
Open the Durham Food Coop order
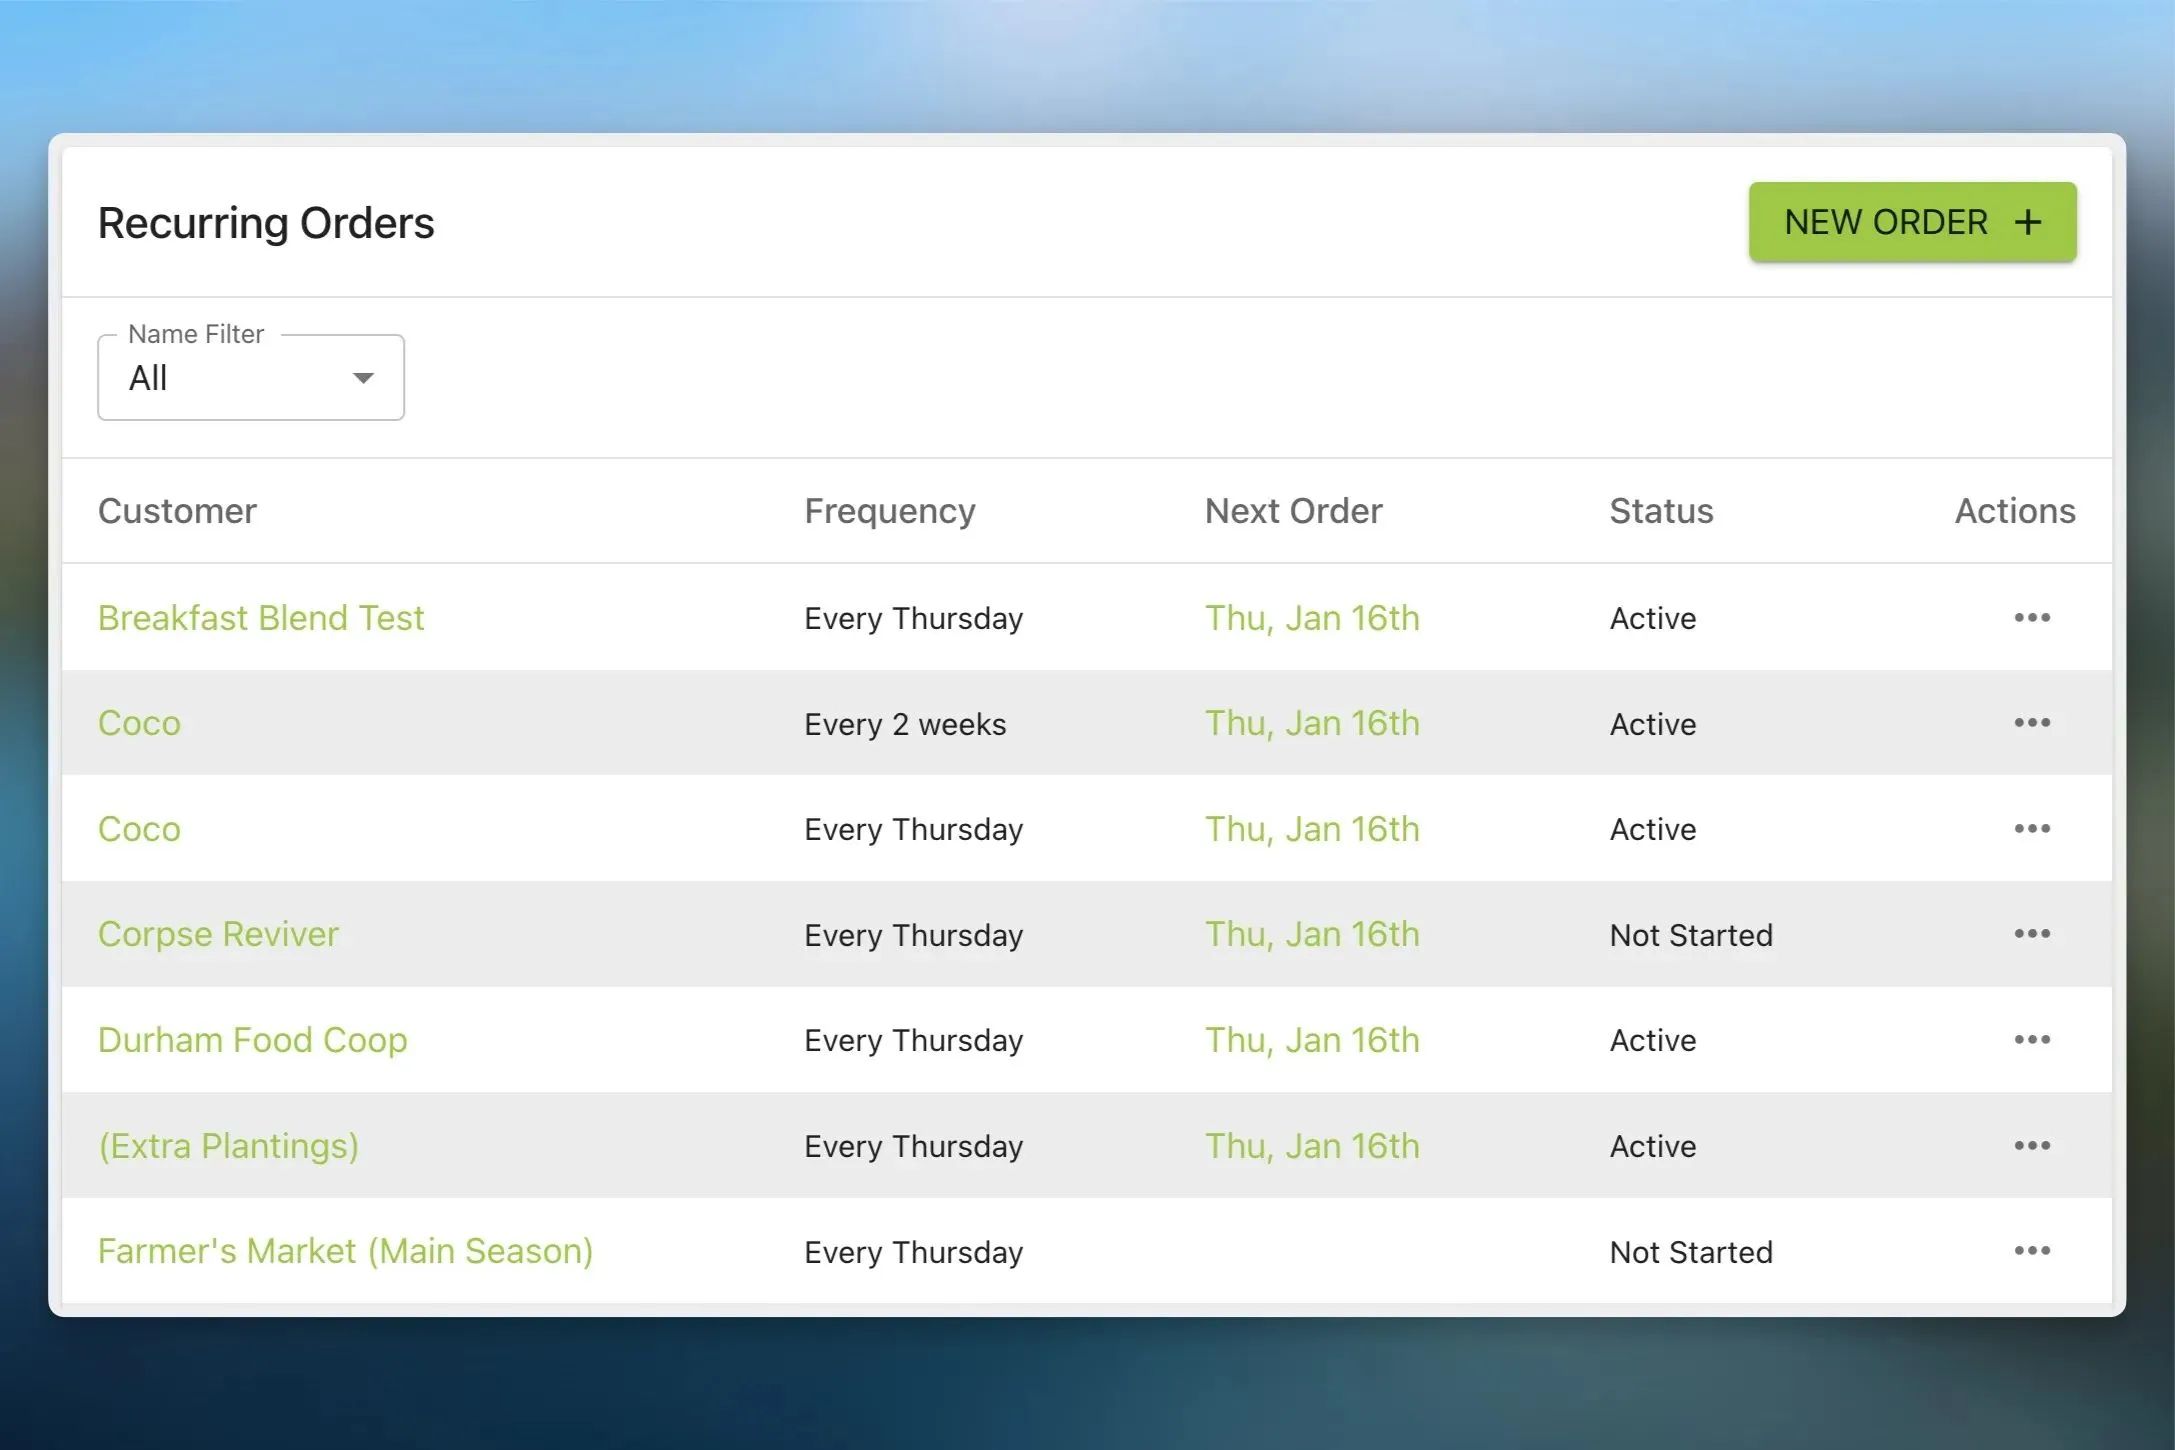click(252, 1040)
